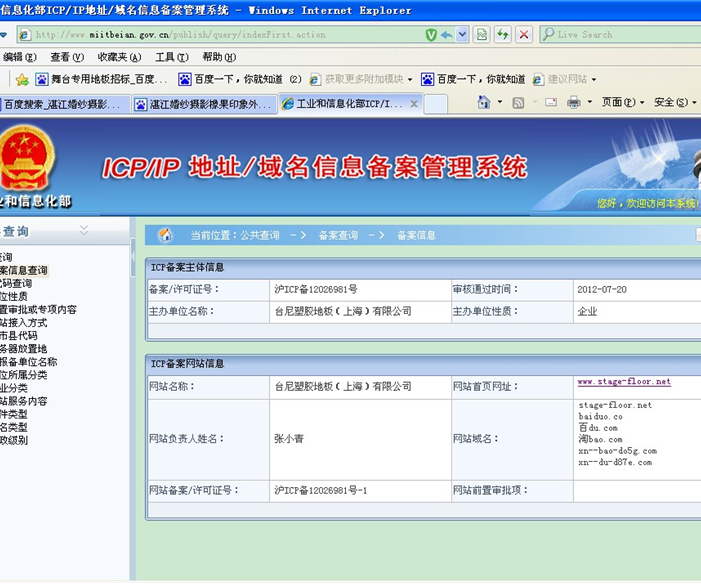Open 获取更多附加模块 favorites link

357,80
